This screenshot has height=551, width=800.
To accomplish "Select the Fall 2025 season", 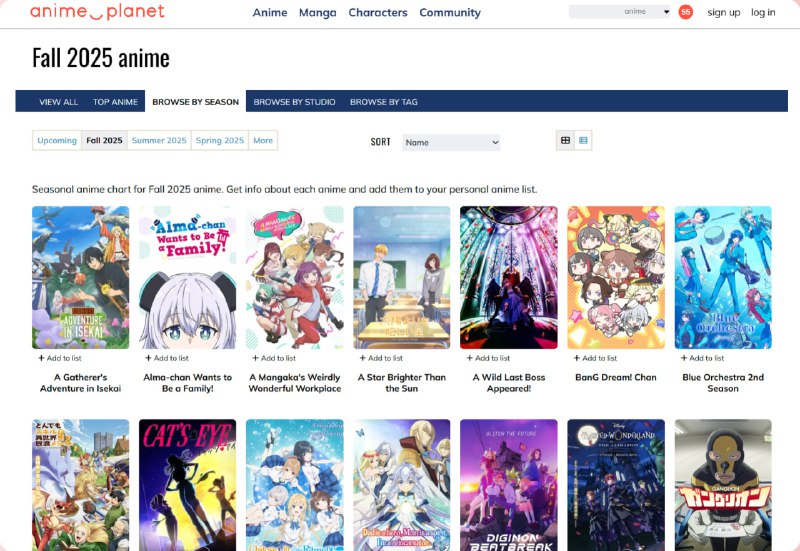I will point(105,140).
